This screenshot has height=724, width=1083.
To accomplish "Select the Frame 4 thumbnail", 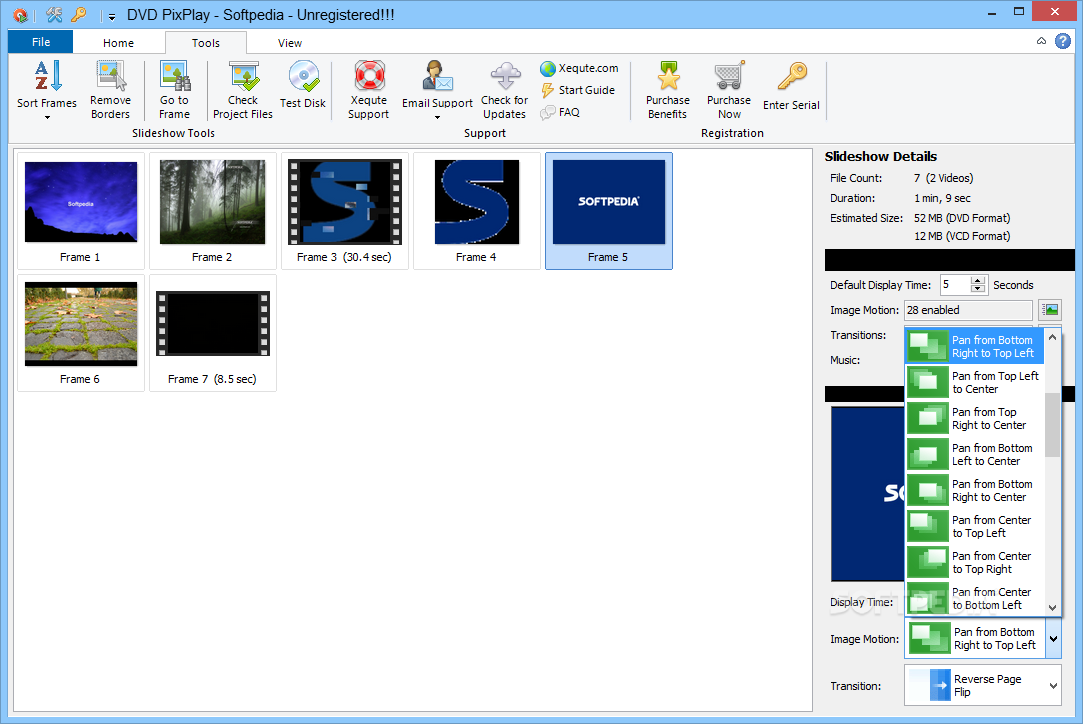I will pos(477,211).
